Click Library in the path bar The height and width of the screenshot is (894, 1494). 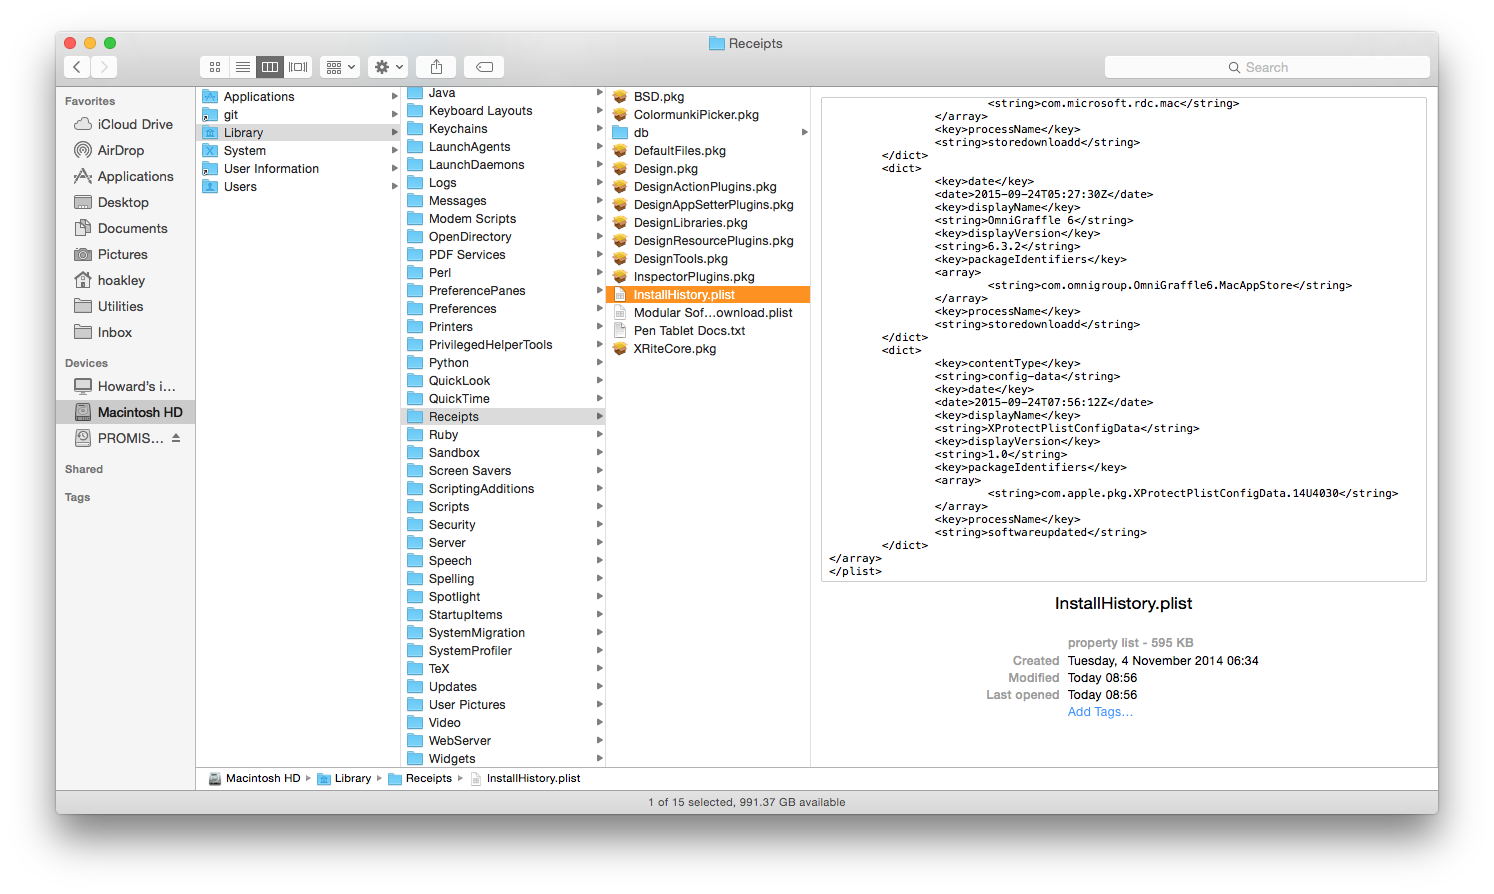coord(352,778)
